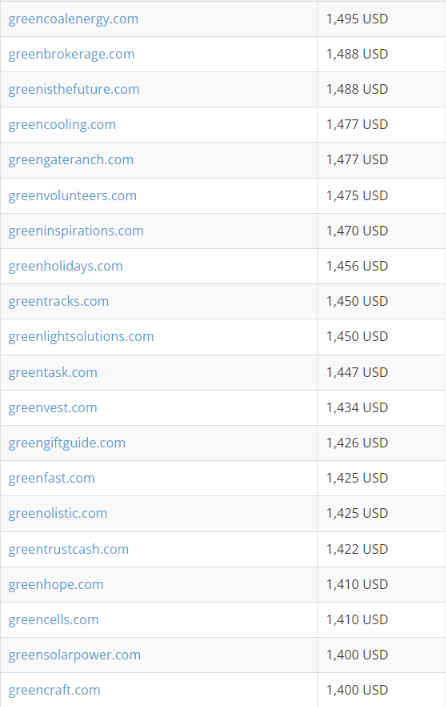Click the greenbrokerage.com domain link
This screenshot has height=707, width=446.
pyautogui.click(x=71, y=55)
